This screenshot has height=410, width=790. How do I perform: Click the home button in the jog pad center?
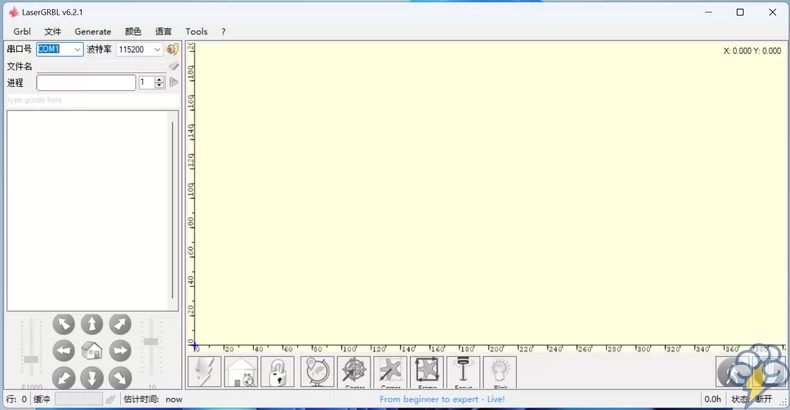[92, 351]
